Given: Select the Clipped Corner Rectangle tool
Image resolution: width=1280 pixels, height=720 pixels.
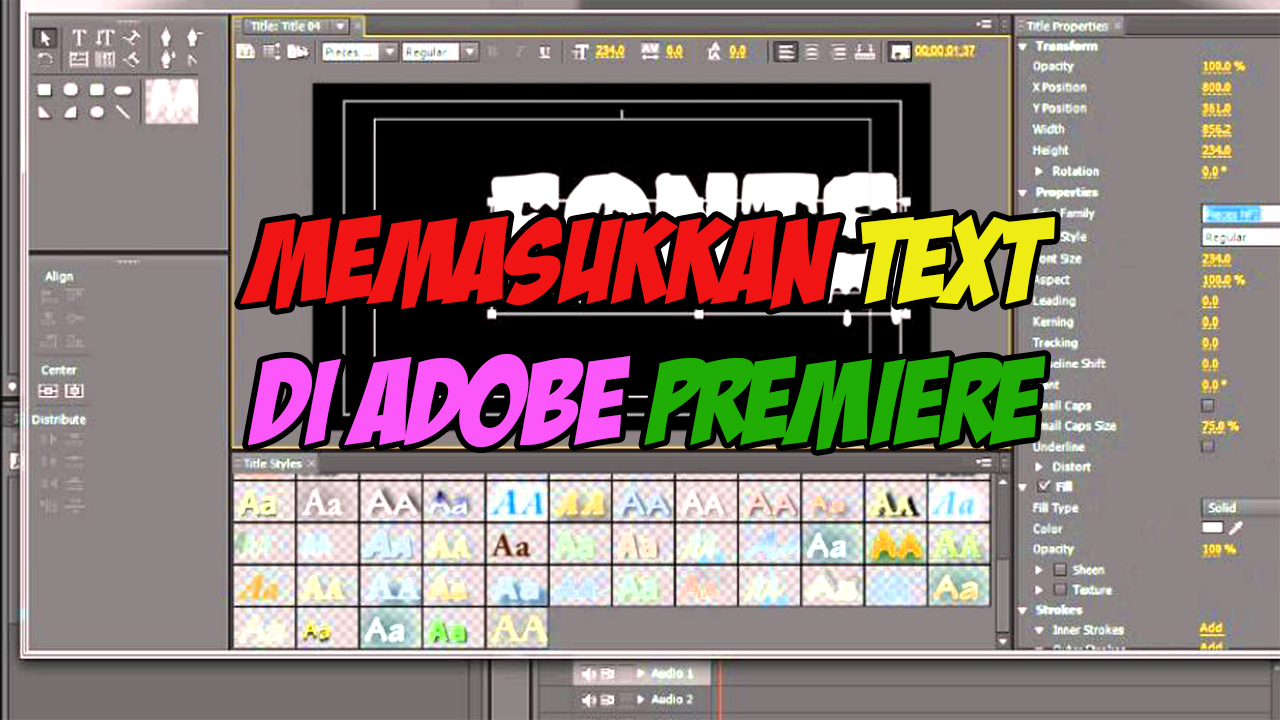Looking at the screenshot, I should point(71,89).
